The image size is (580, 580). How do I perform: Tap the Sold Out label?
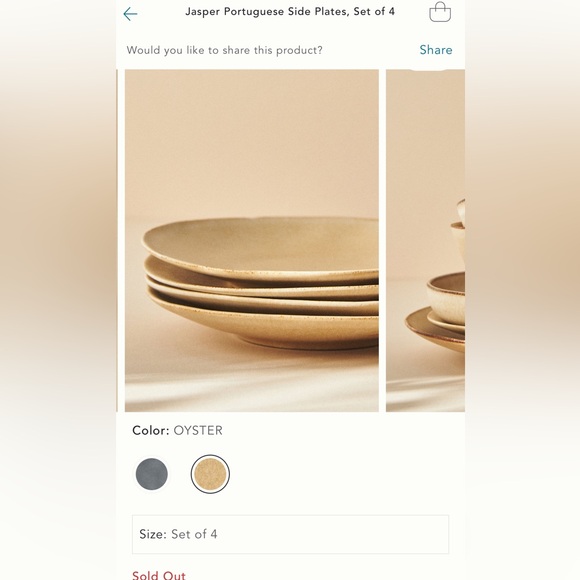(159, 574)
